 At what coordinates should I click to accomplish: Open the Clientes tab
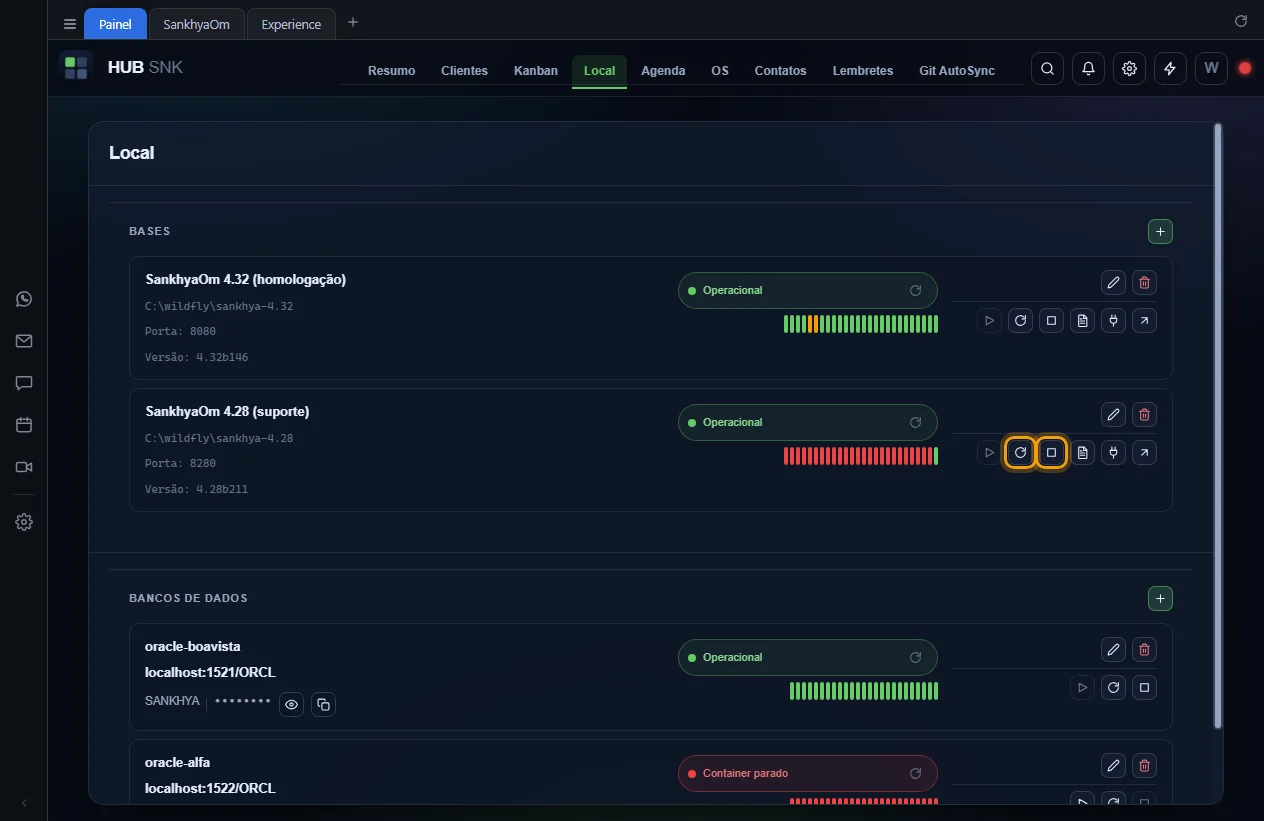(x=464, y=71)
